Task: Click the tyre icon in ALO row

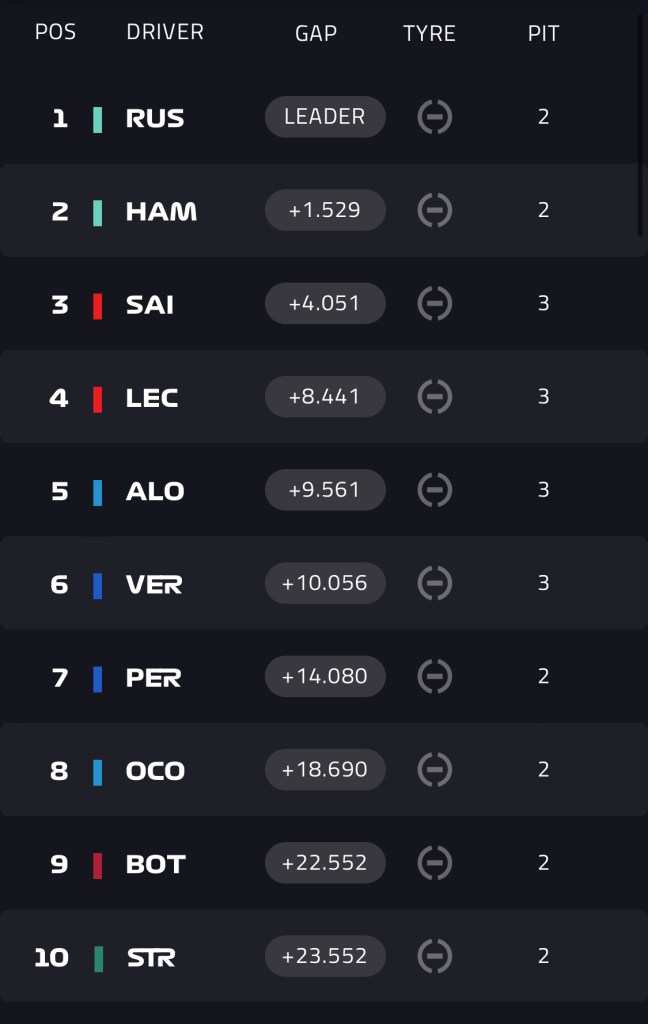Action: point(434,490)
